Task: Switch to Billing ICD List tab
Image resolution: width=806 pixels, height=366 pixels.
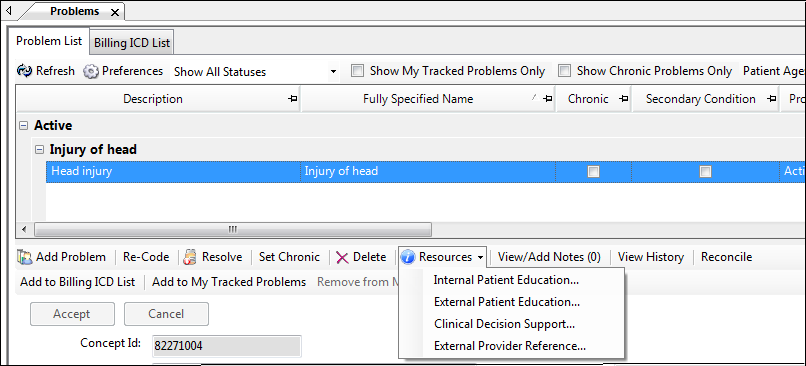Action: click(x=132, y=43)
